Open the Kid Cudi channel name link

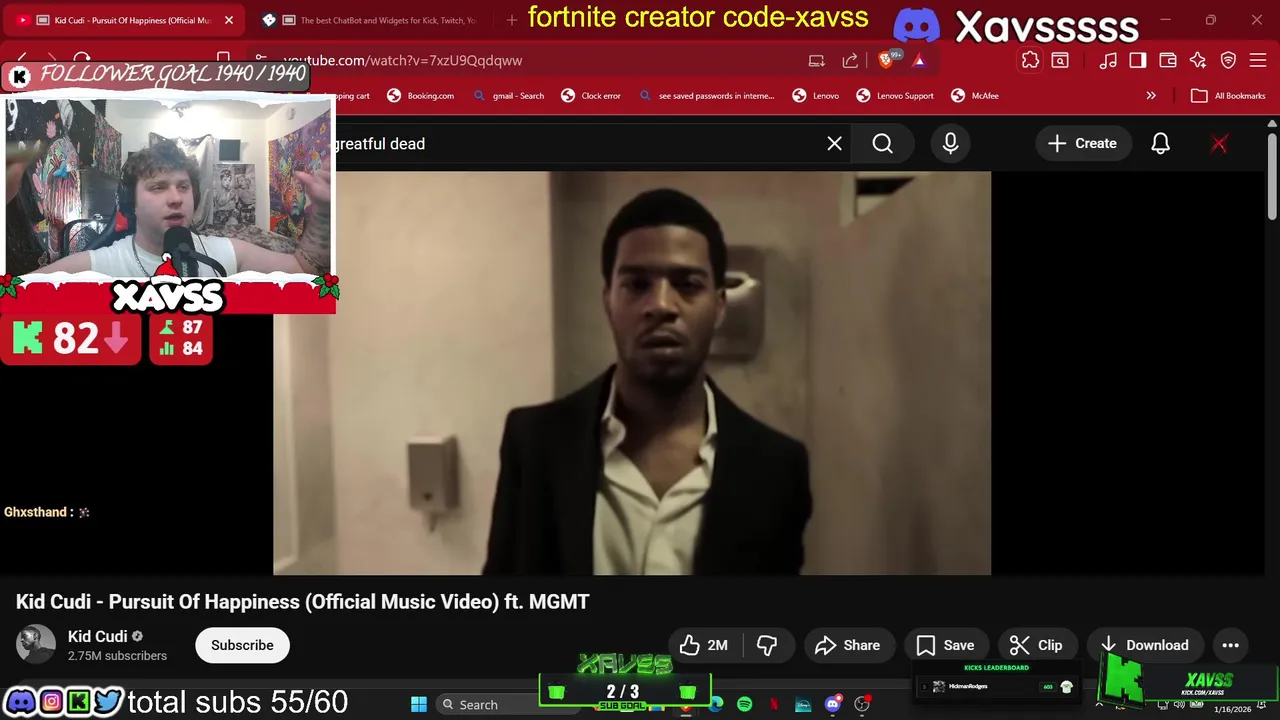(x=98, y=636)
